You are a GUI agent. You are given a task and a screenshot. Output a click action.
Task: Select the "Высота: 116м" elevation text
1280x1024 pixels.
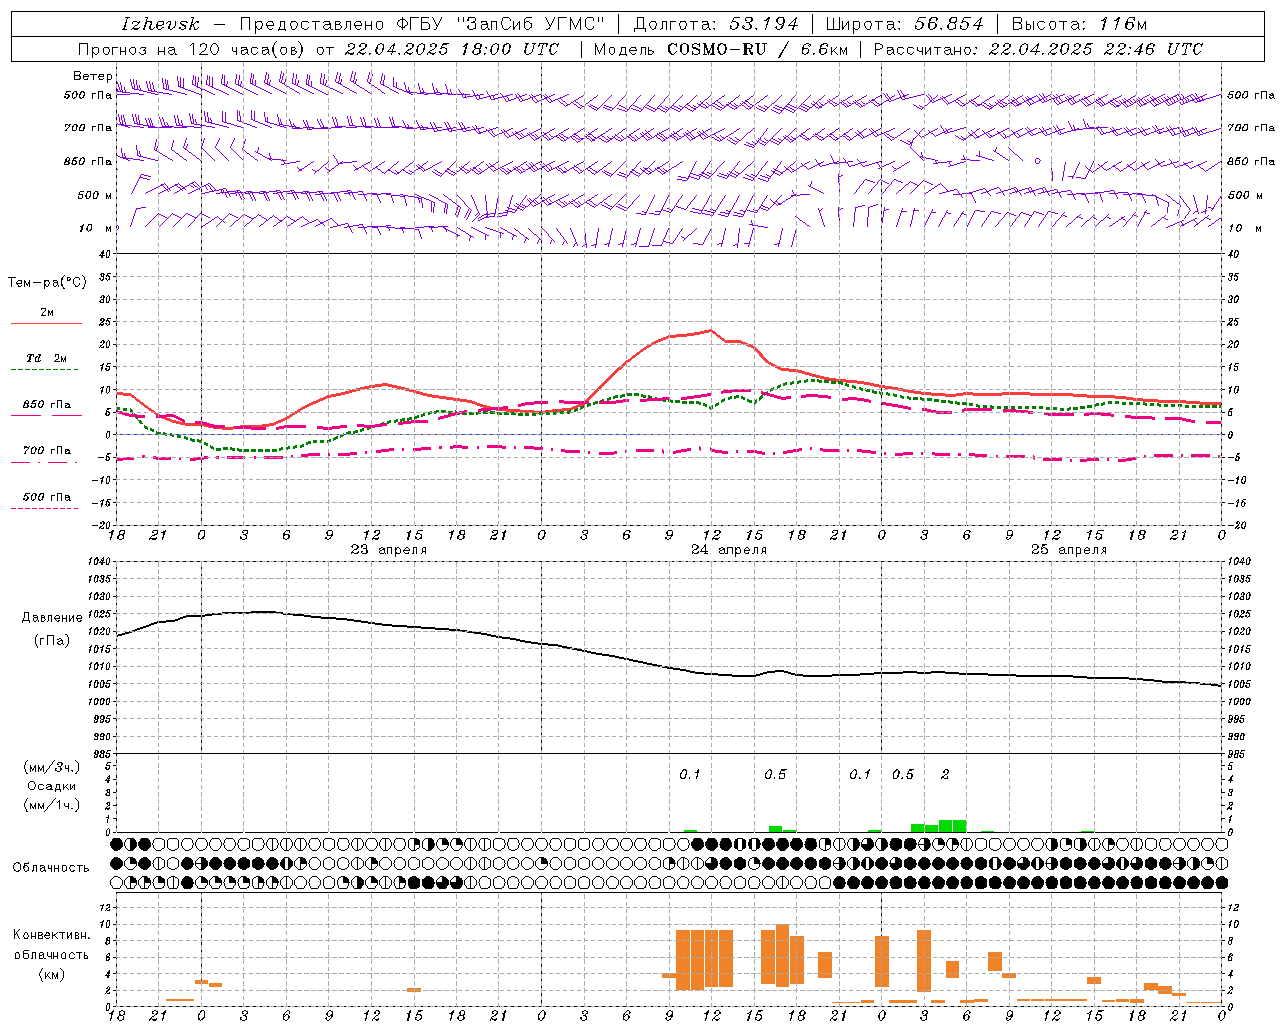point(1079,24)
